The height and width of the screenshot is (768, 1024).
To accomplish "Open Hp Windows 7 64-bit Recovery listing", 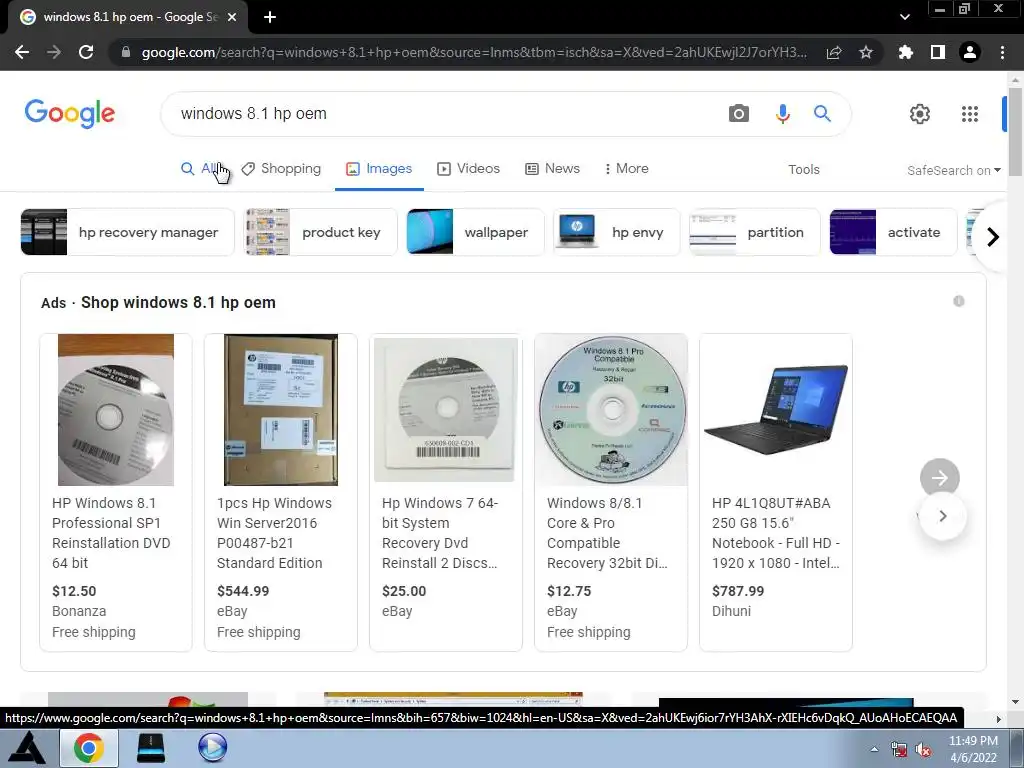I will (441, 533).
